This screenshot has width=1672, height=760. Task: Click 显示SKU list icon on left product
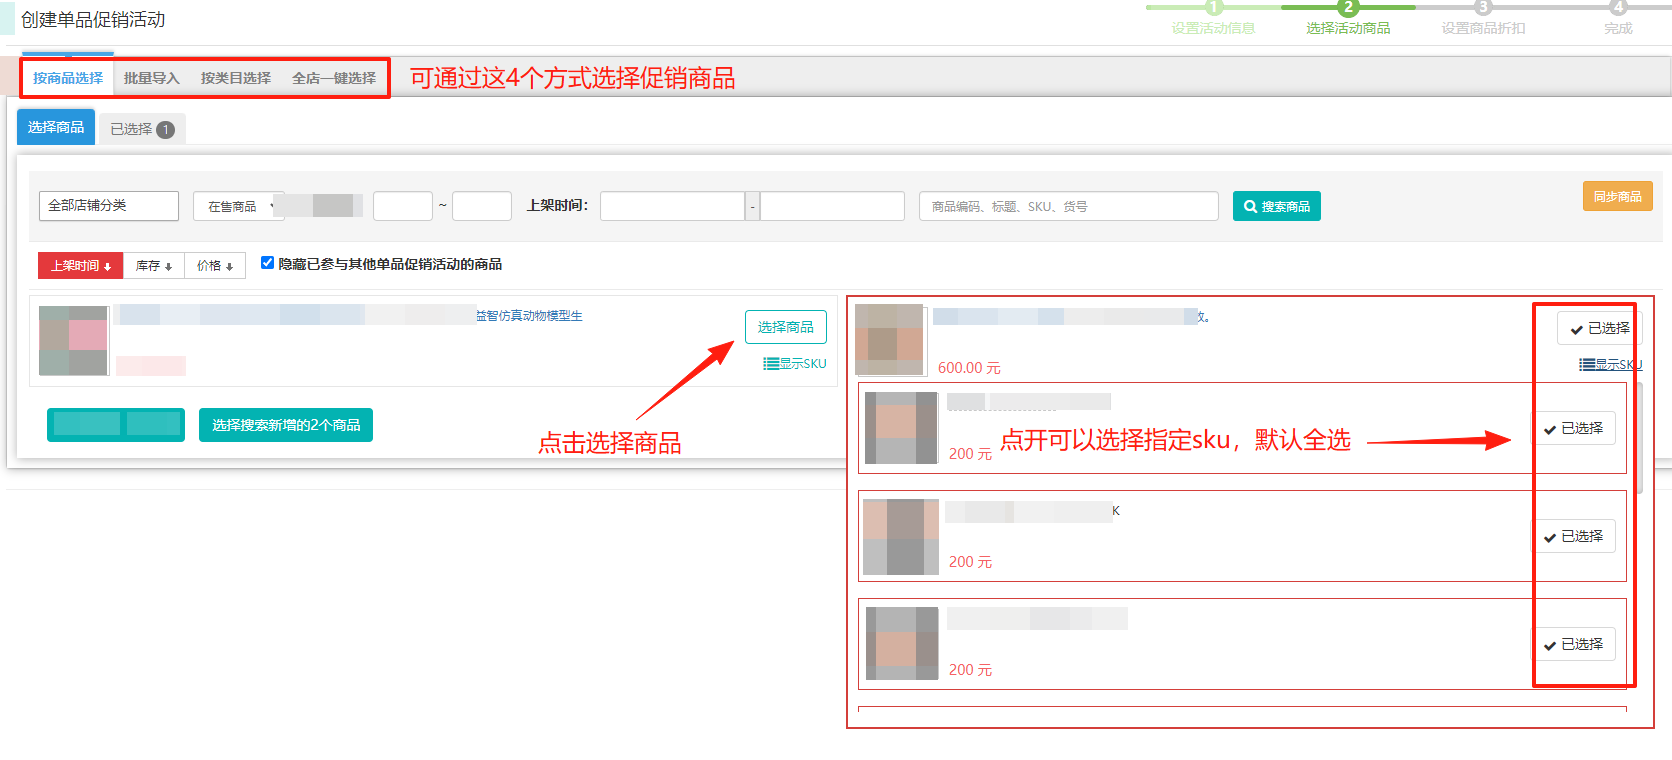tap(794, 364)
